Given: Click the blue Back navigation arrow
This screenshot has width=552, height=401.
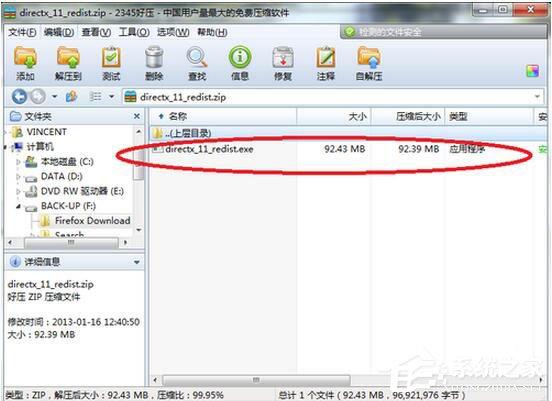Looking at the screenshot, I should tap(19, 96).
